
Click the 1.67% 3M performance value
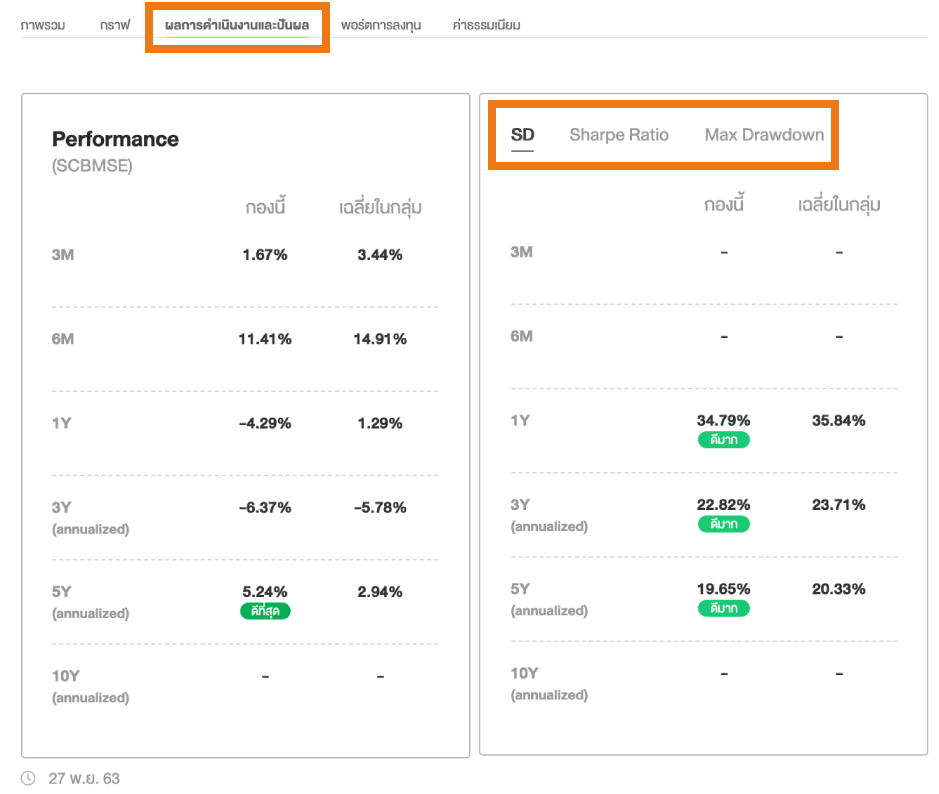point(265,255)
